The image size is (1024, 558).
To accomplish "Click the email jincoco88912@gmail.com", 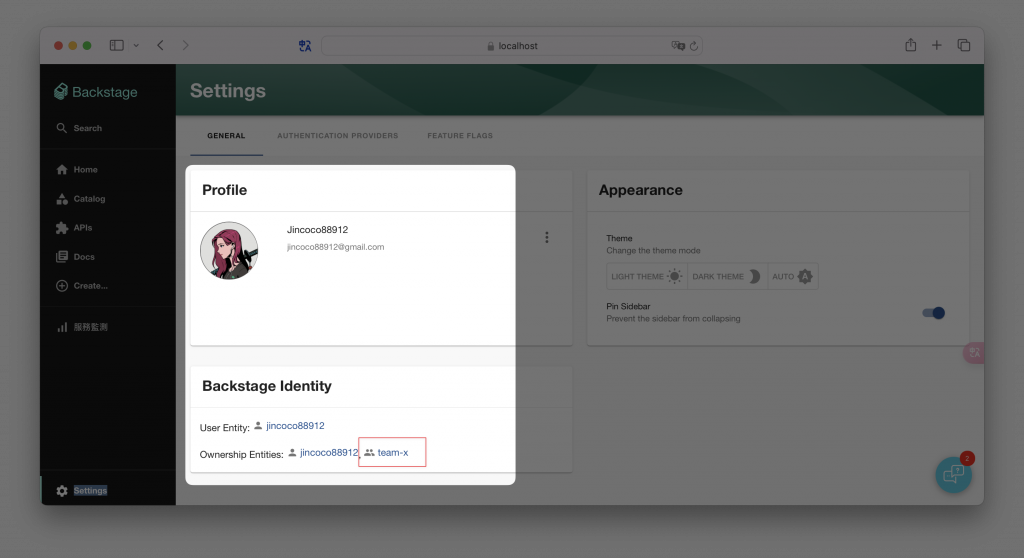I will click(336, 247).
